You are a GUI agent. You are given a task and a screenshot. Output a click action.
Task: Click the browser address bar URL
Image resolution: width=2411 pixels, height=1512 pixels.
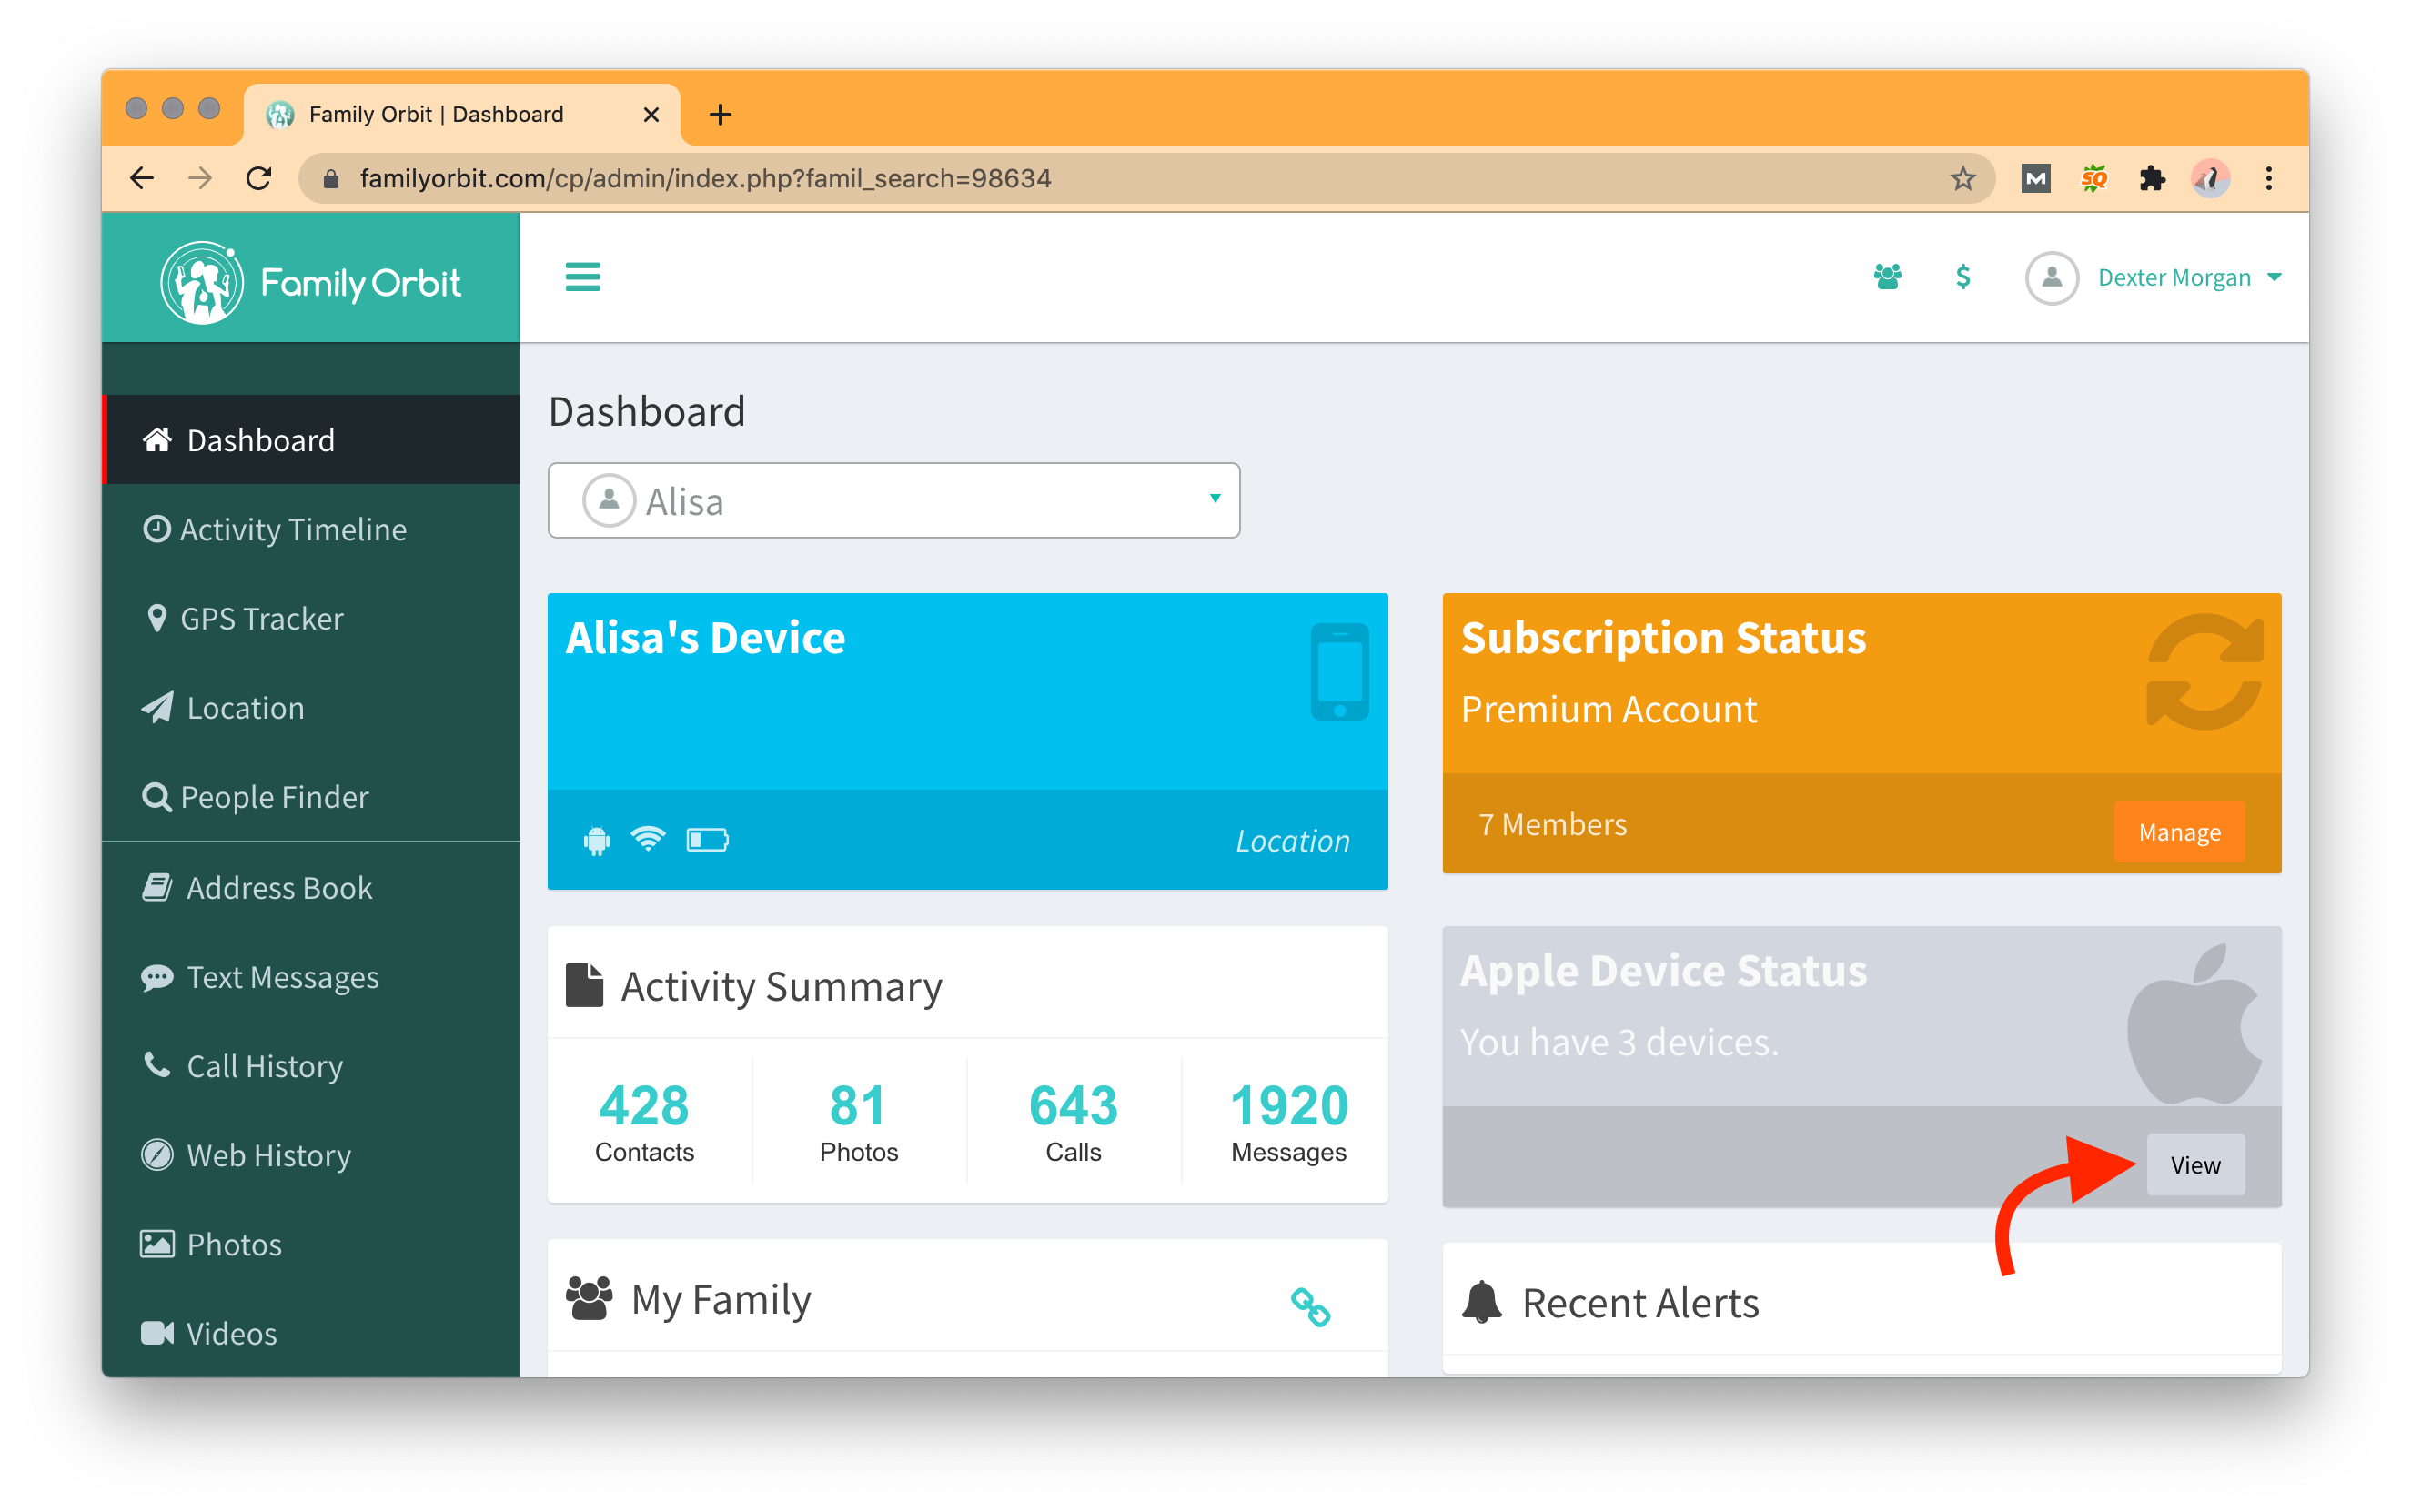coord(705,179)
